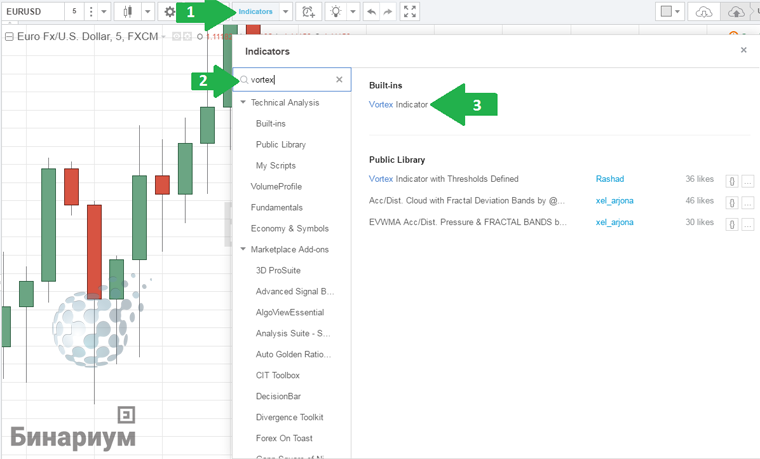
Task: Select Divergence Toolkit add-on
Action: point(289,417)
